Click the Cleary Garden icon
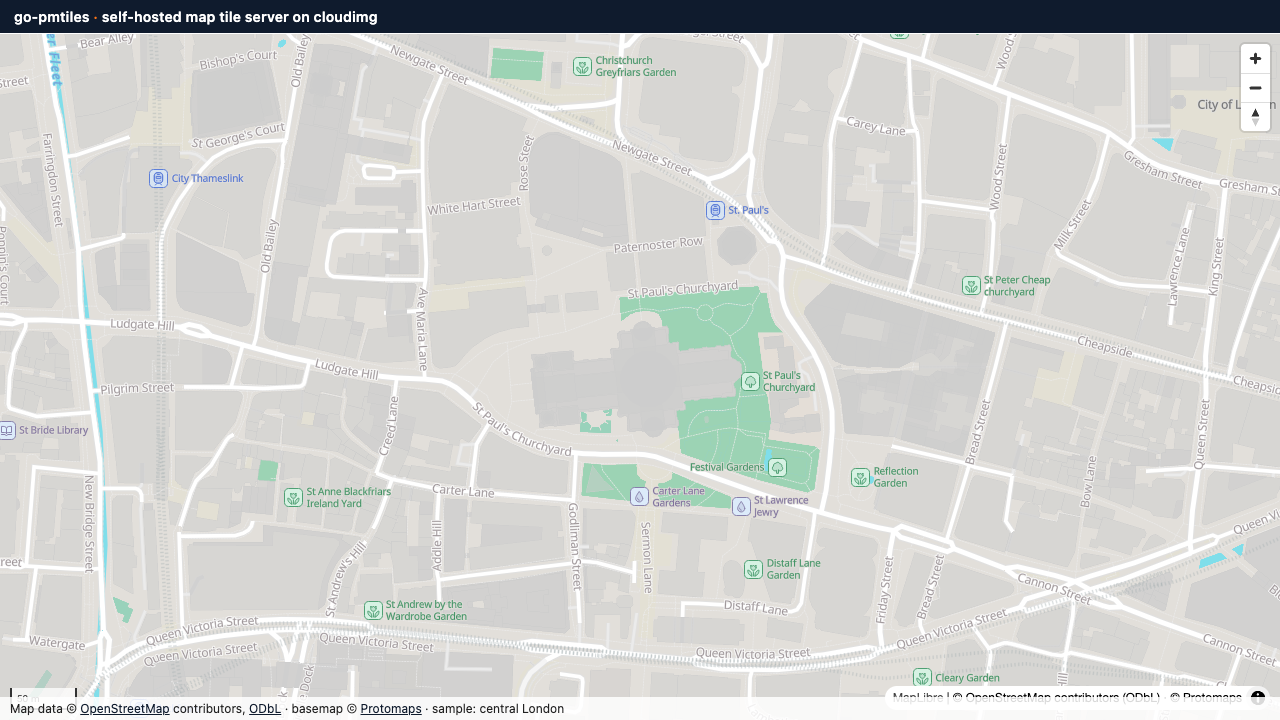Viewport: 1280px width, 720px height. [922, 678]
